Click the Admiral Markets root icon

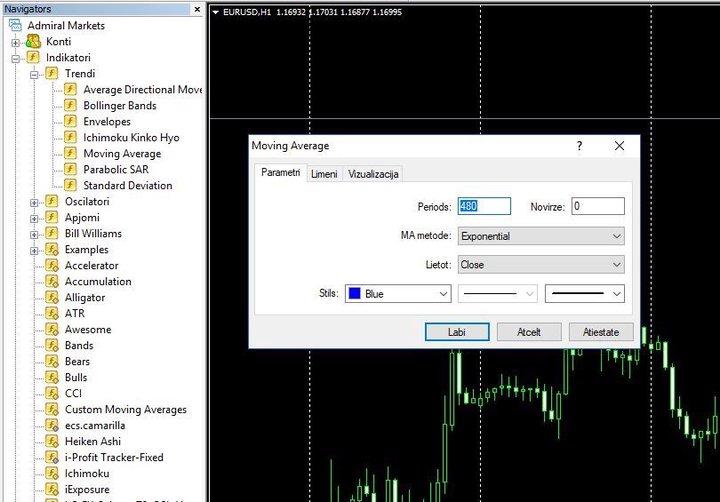(15, 26)
